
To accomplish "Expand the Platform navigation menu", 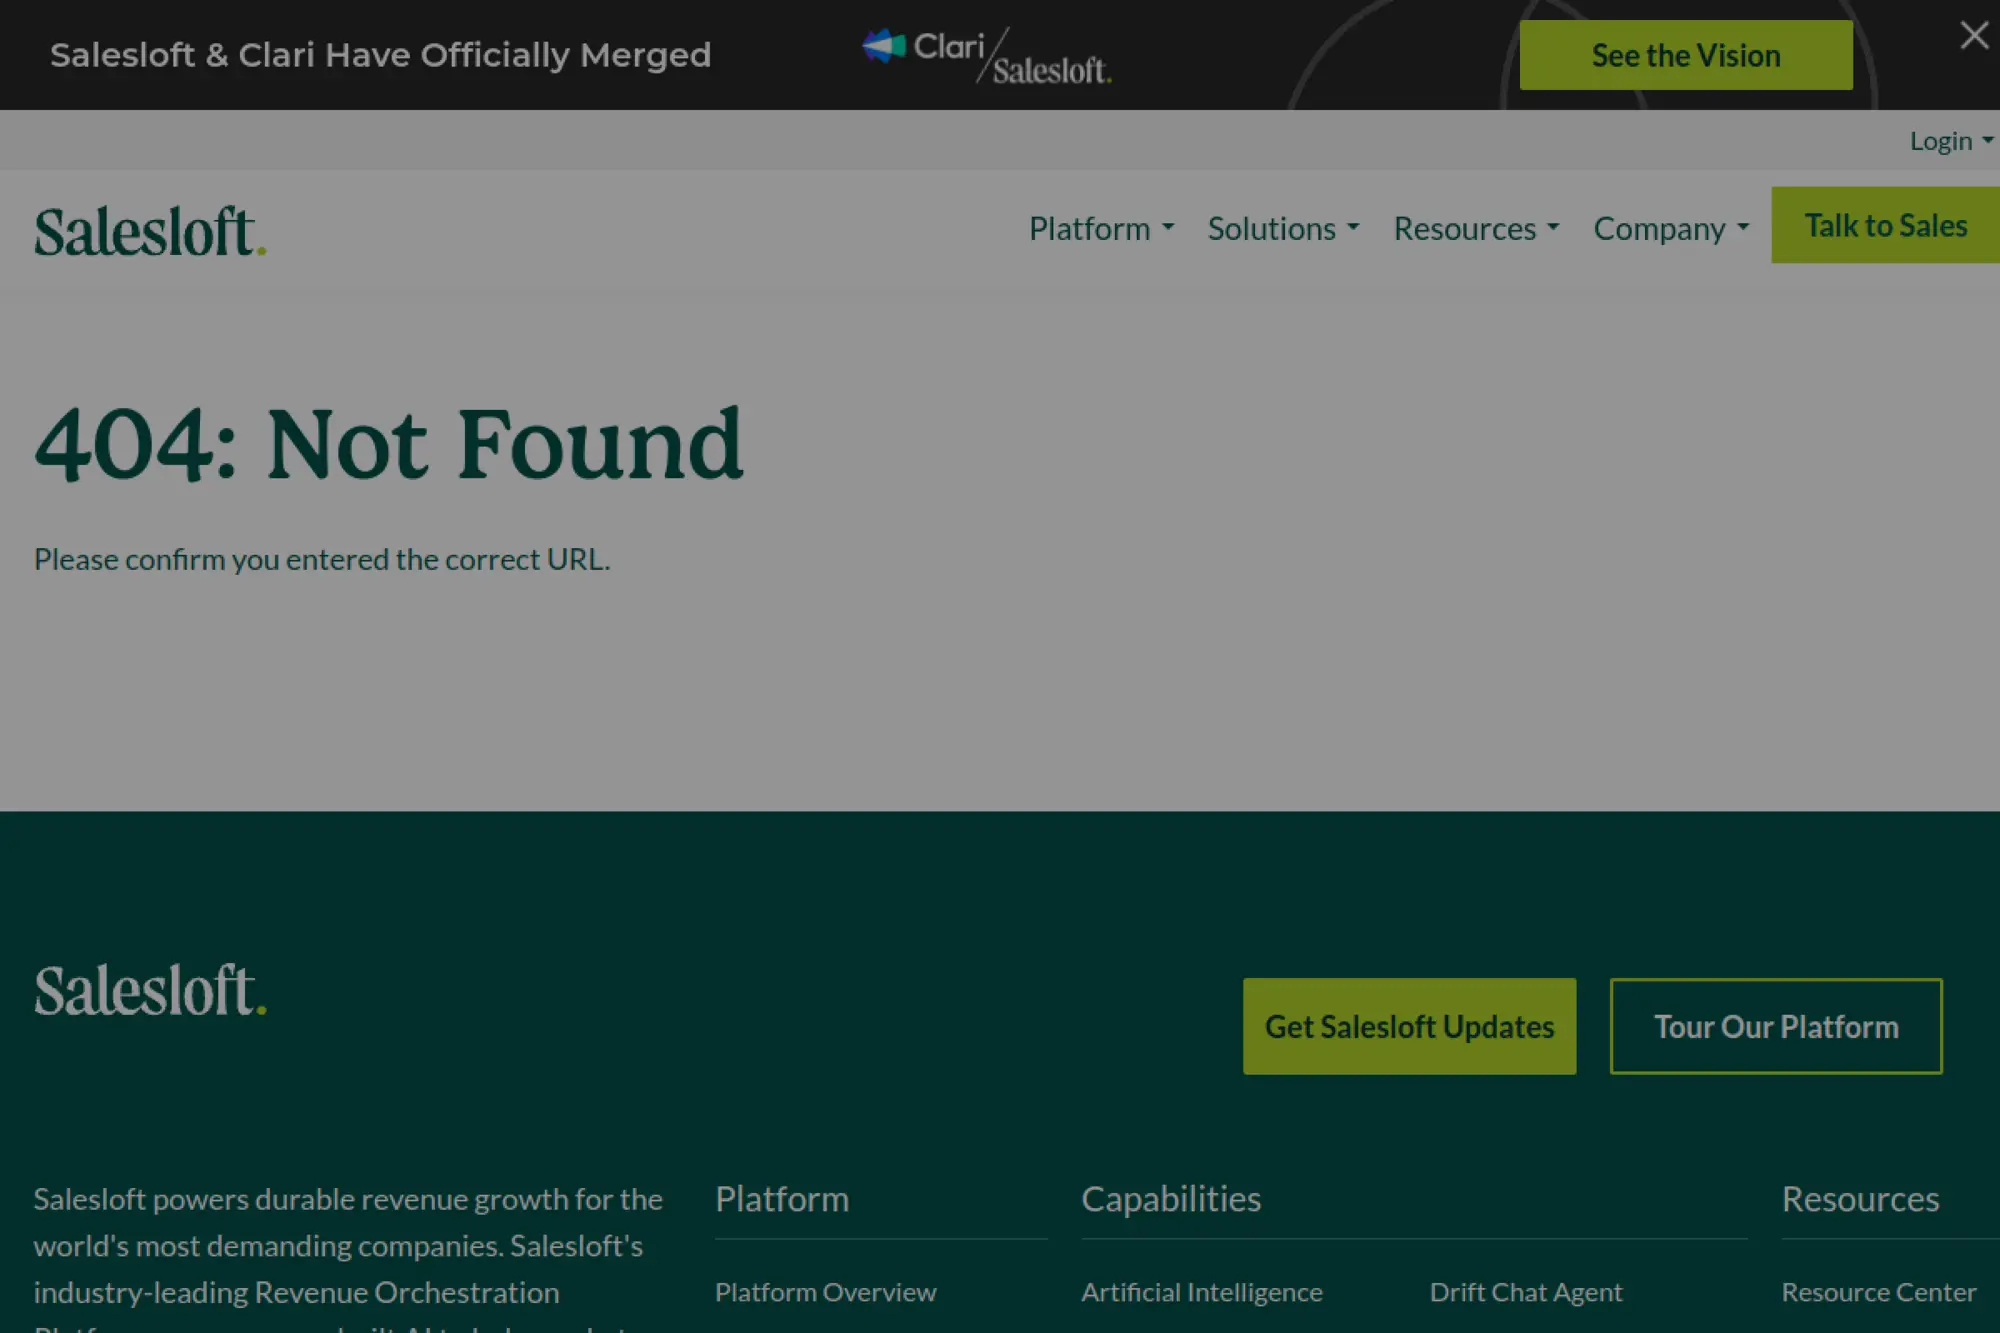I will point(1100,228).
